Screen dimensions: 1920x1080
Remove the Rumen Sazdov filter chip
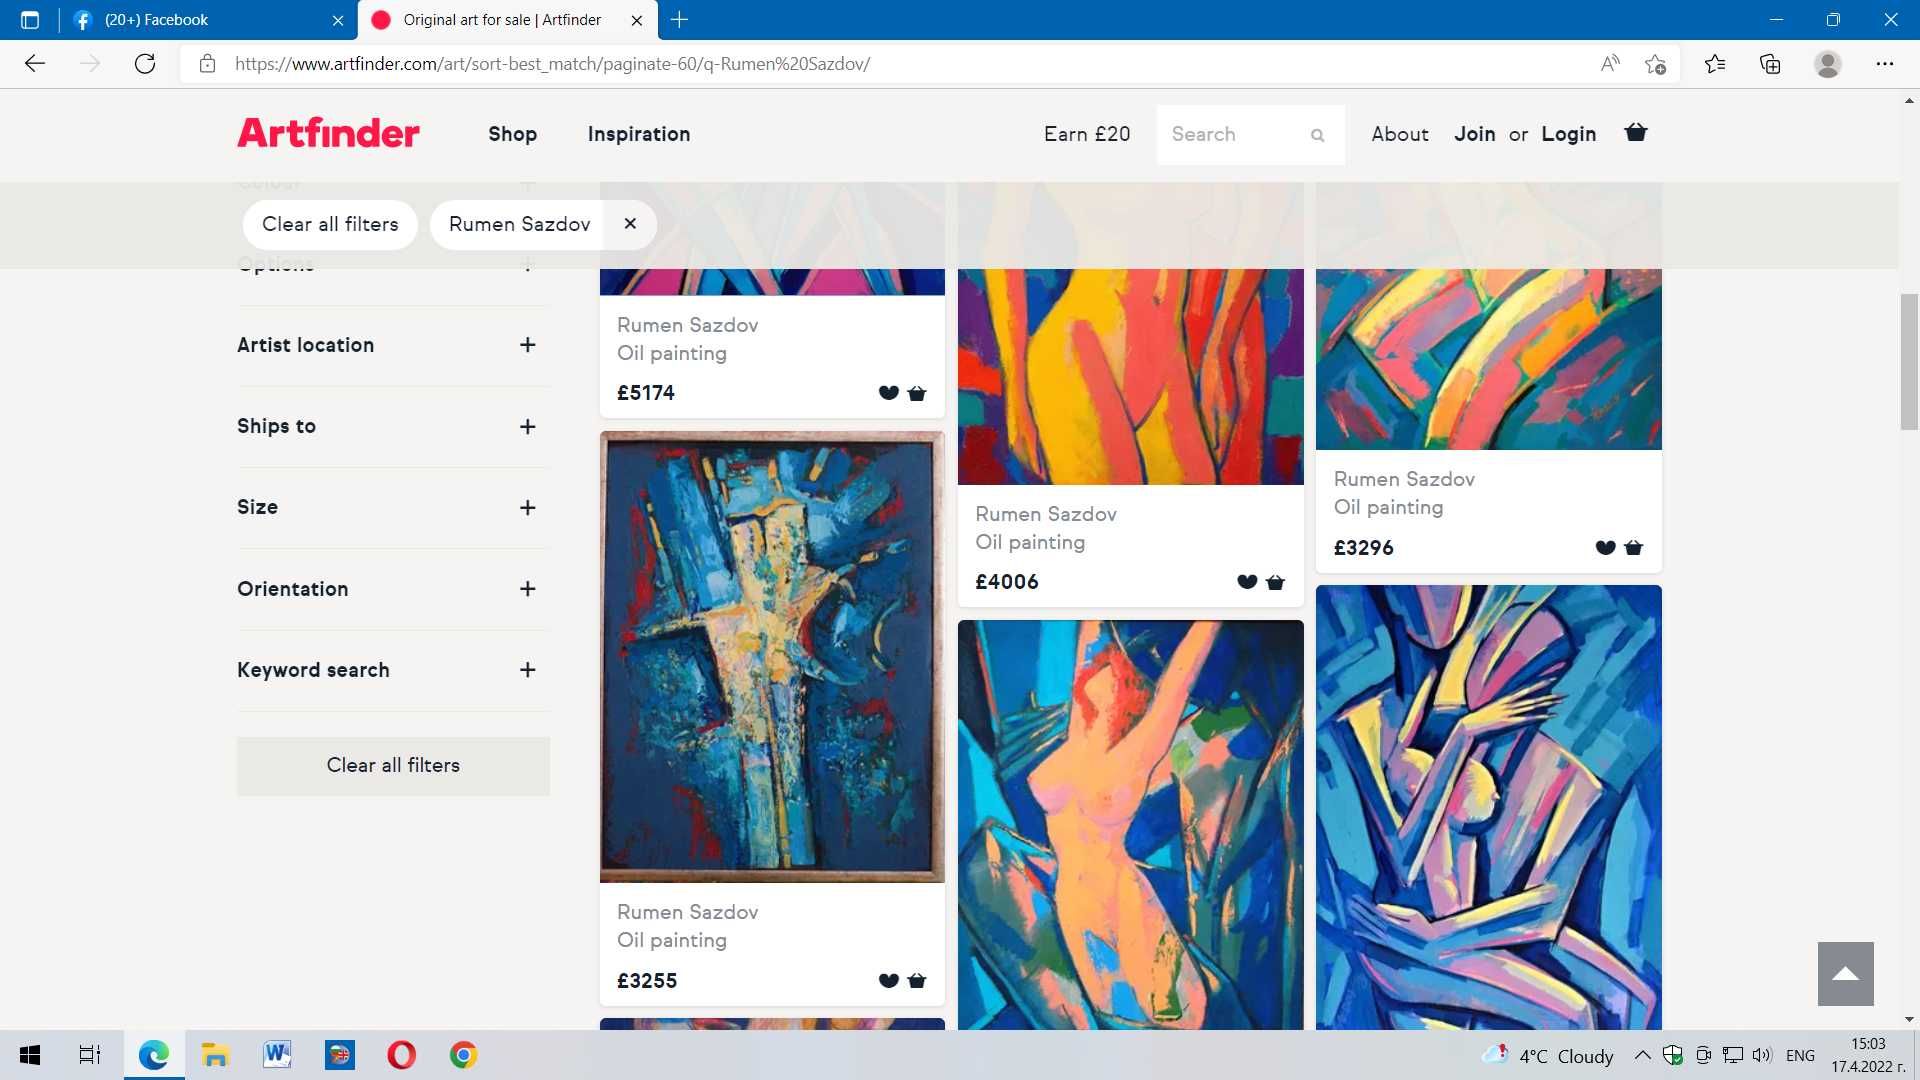(630, 224)
